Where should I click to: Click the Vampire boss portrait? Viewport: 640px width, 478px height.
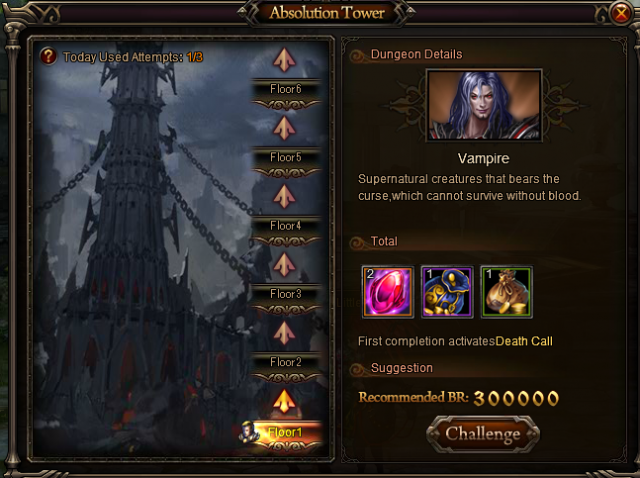pyautogui.click(x=484, y=106)
